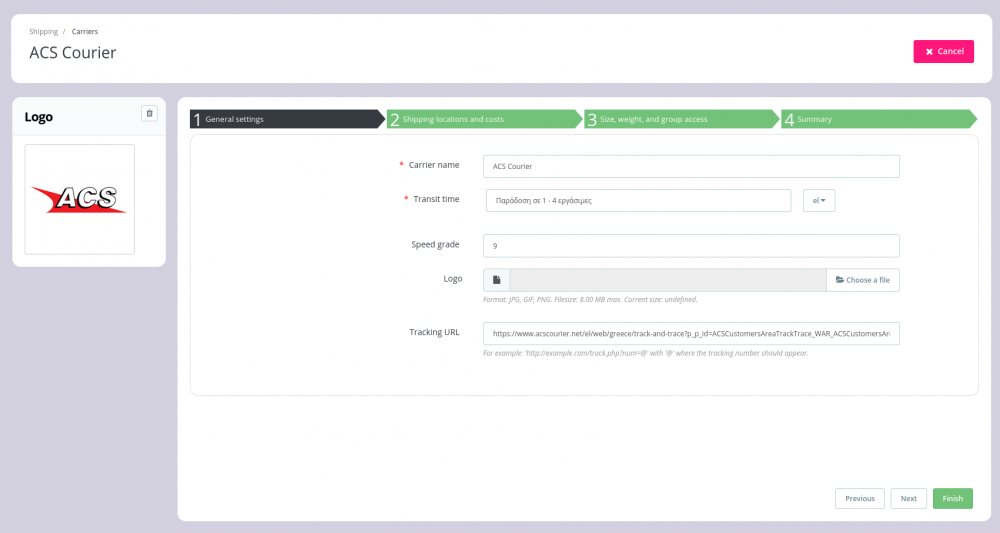Click the grey Logo file path box
Screen dimensions: 1000x533
(x=668, y=280)
